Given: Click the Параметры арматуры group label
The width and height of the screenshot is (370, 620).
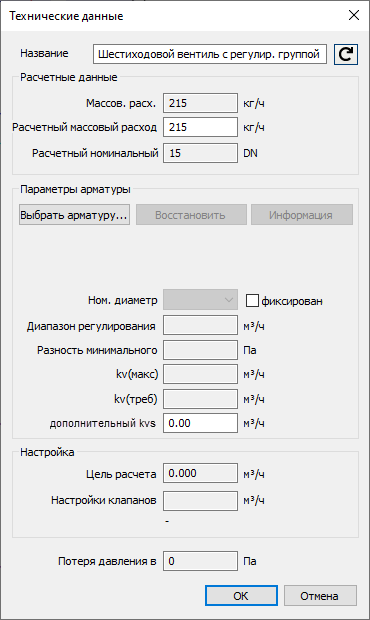Looking at the screenshot, I should tap(75, 189).
